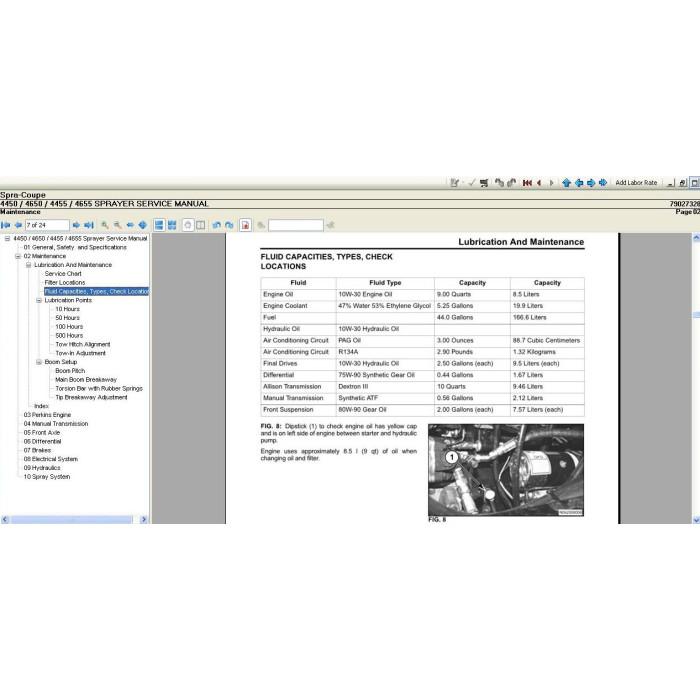The image size is (700, 700).
Task: Click Add Labor Rate button
Action: click(636, 183)
